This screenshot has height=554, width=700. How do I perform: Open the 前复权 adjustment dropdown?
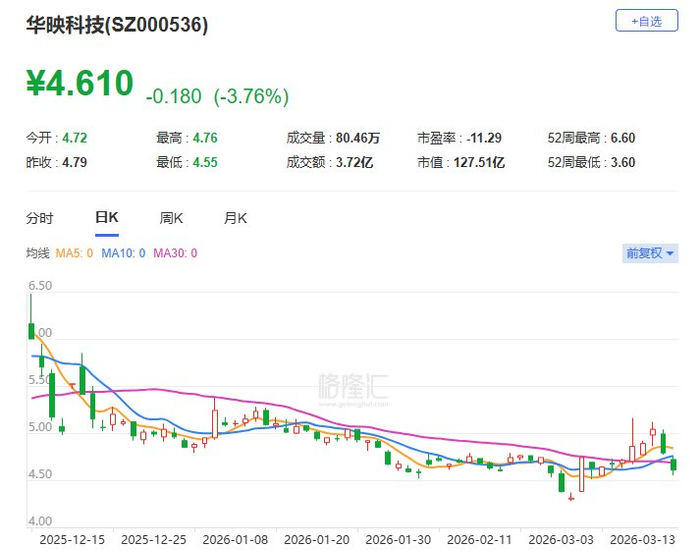pyautogui.click(x=650, y=253)
